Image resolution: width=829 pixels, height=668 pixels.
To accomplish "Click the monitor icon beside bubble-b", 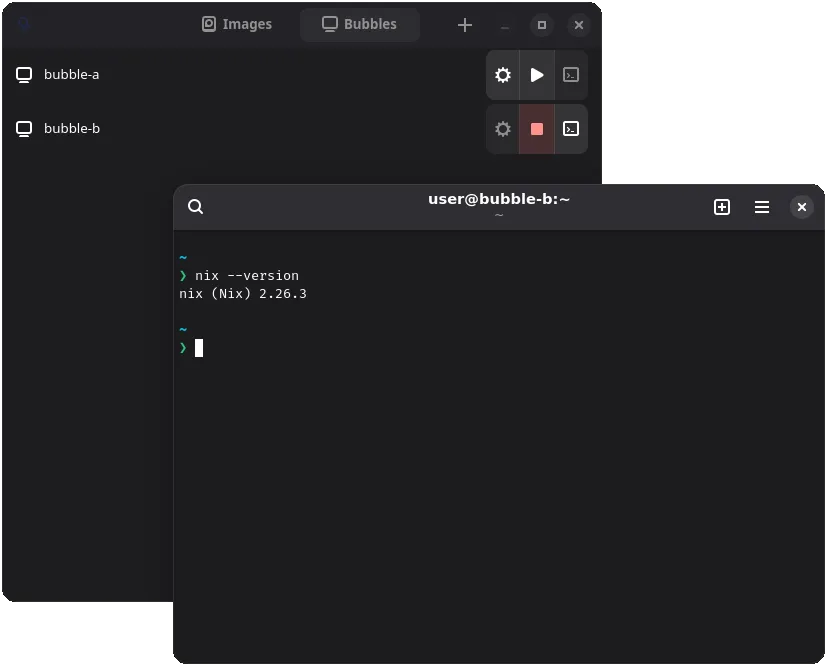I will pyautogui.click(x=24, y=129).
